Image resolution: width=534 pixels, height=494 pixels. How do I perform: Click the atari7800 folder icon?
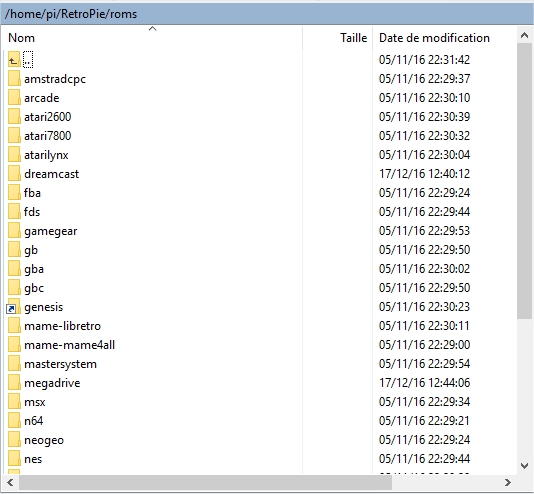pyautogui.click(x=14, y=136)
